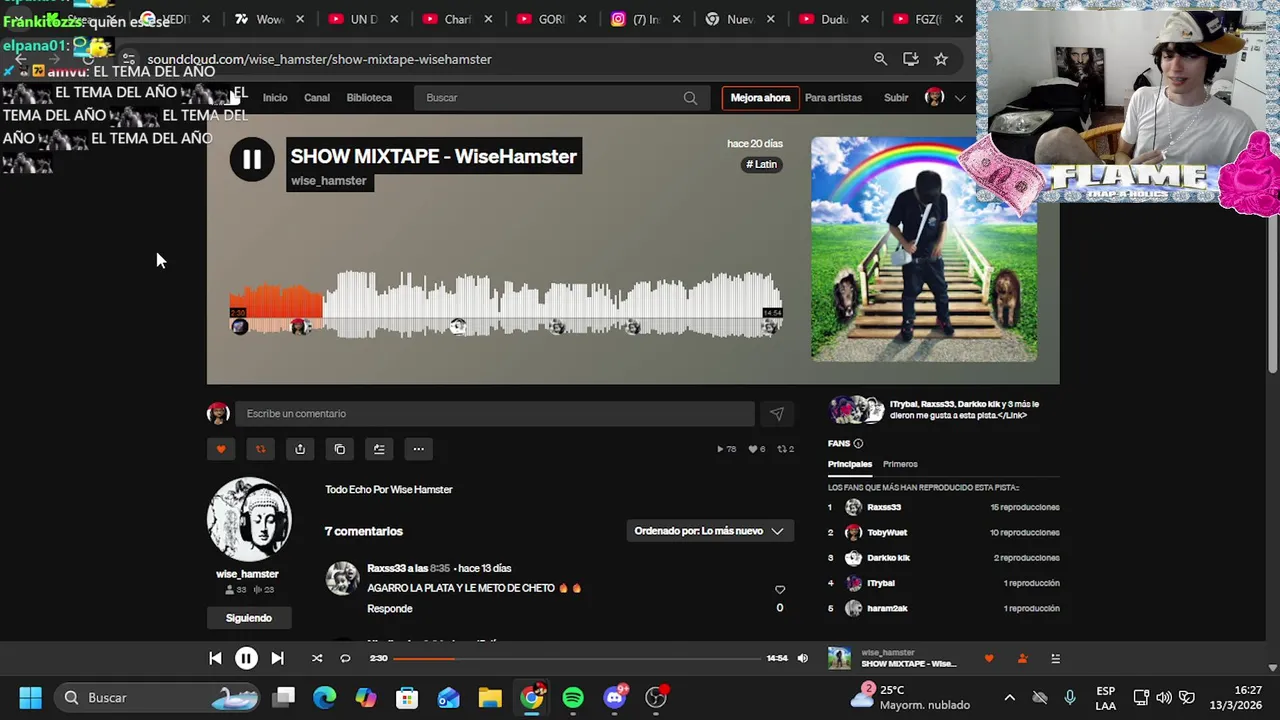Click the SoundCloud search magnifier icon

[x=690, y=98]
